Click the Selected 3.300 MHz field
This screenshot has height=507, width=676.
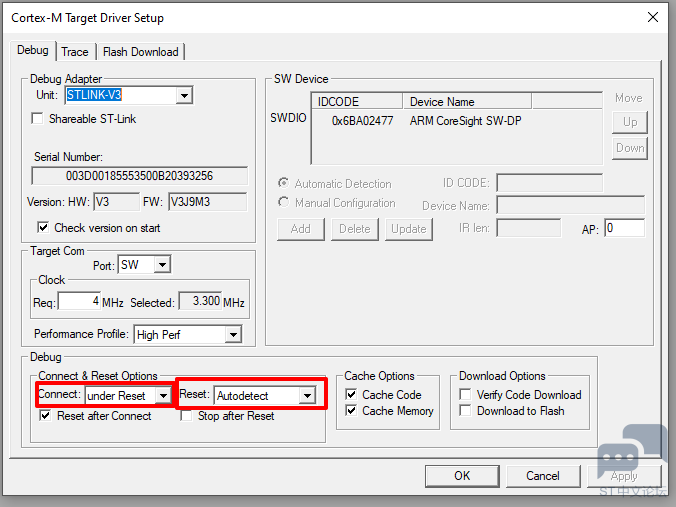point(200,301)
